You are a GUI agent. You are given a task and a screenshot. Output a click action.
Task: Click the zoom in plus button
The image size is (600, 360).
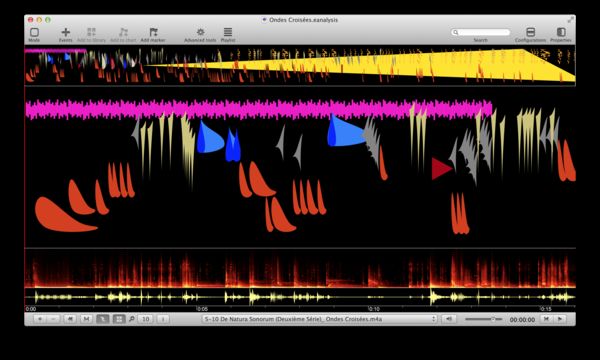pyautogui.click(x=40, y=319)
